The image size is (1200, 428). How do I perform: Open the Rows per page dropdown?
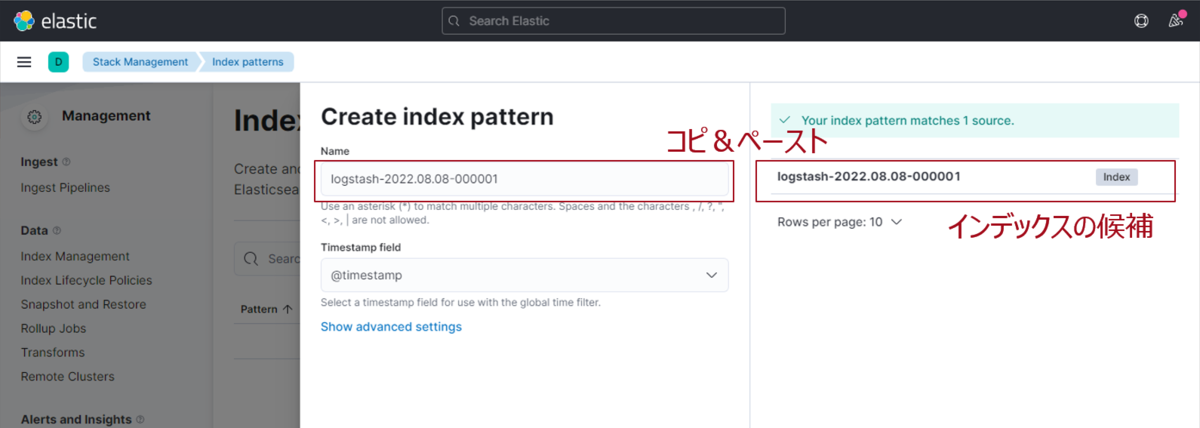point(839,222)
